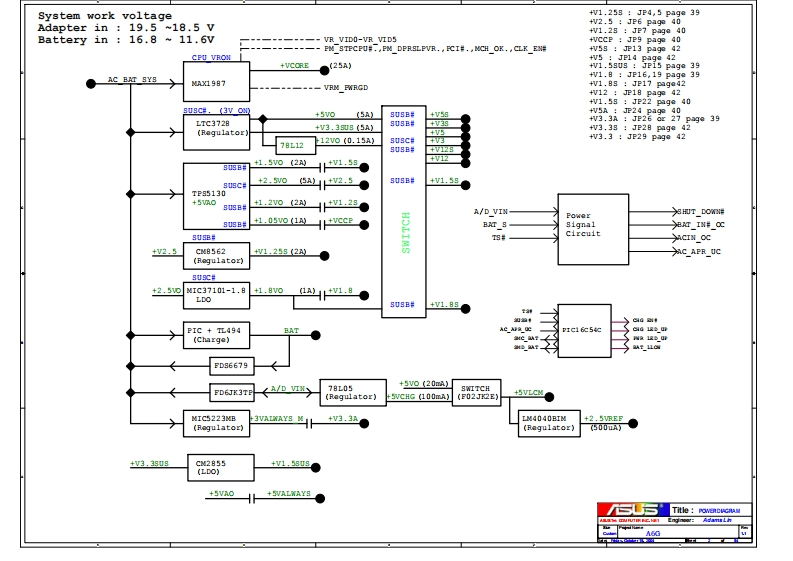The width and height of the screenshot is (793, 561).
Task: Click the 78L05 regulator block
Action: point(350,392)
